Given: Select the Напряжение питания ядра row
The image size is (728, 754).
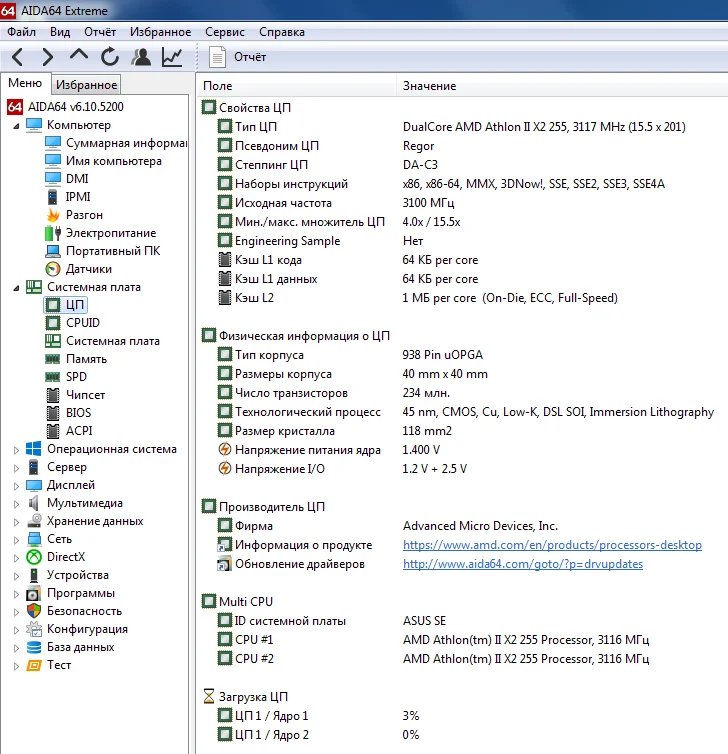Looking at the screenshot, I should point(462,450).
